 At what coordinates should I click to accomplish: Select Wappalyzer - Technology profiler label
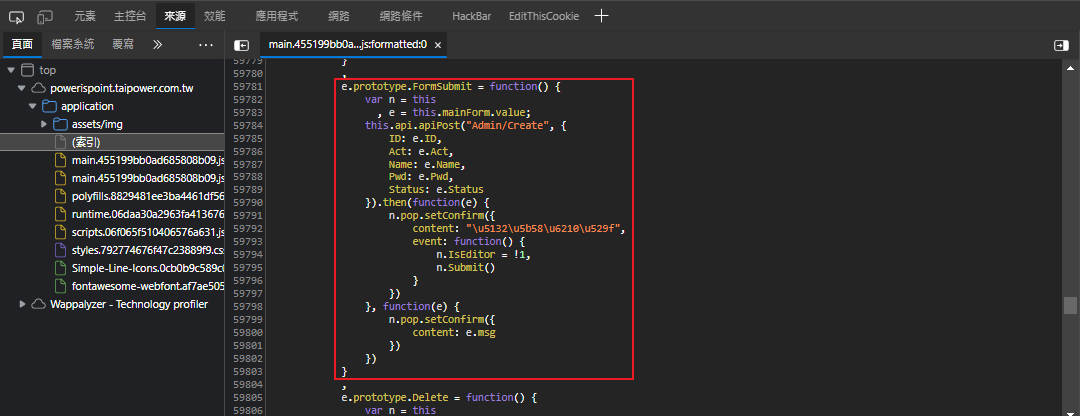[129, 304]
